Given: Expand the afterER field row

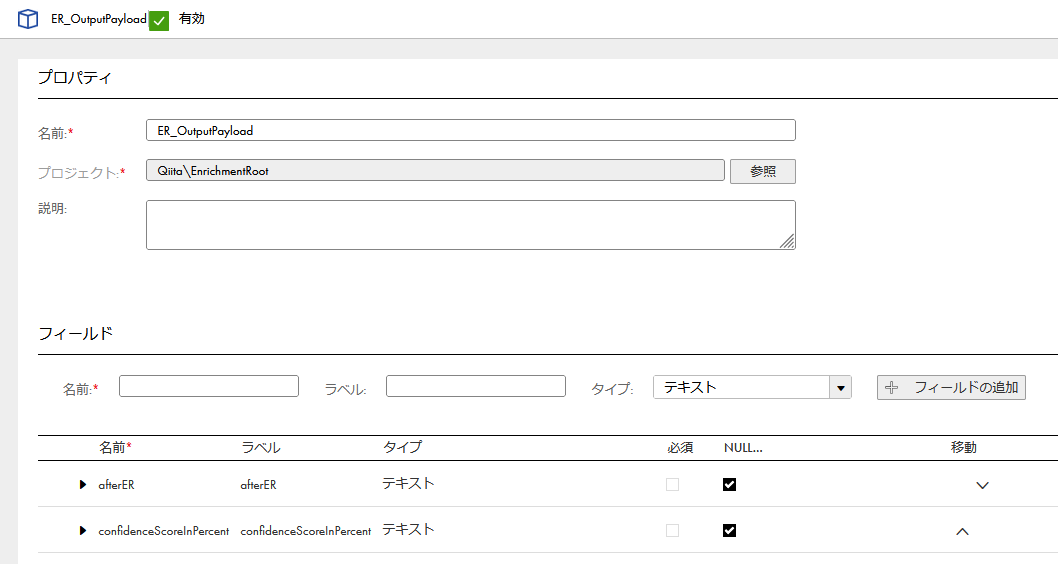Looking at the screenshot, I should click(x=82, y=484).
